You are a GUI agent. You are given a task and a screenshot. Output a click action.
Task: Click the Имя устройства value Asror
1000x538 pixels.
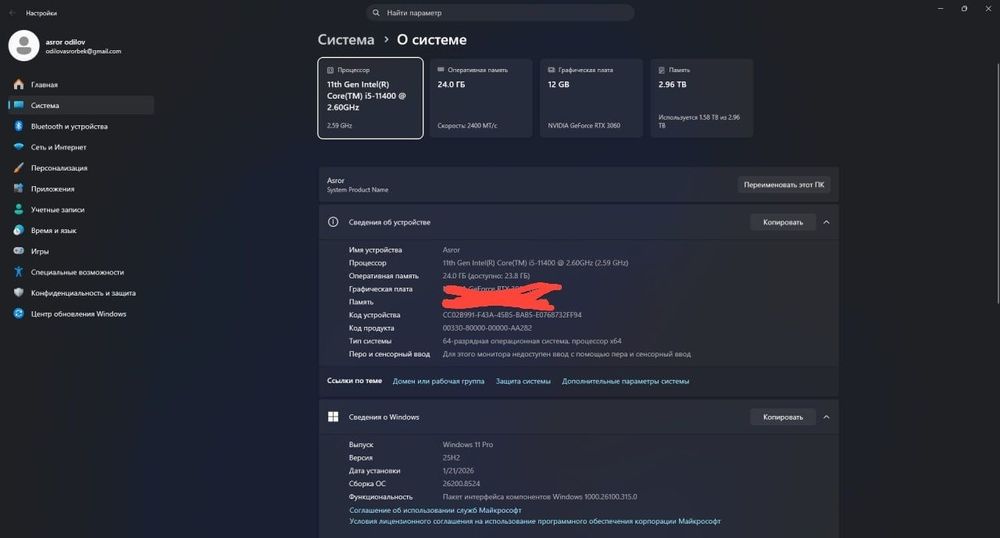(x=451, y=250)
